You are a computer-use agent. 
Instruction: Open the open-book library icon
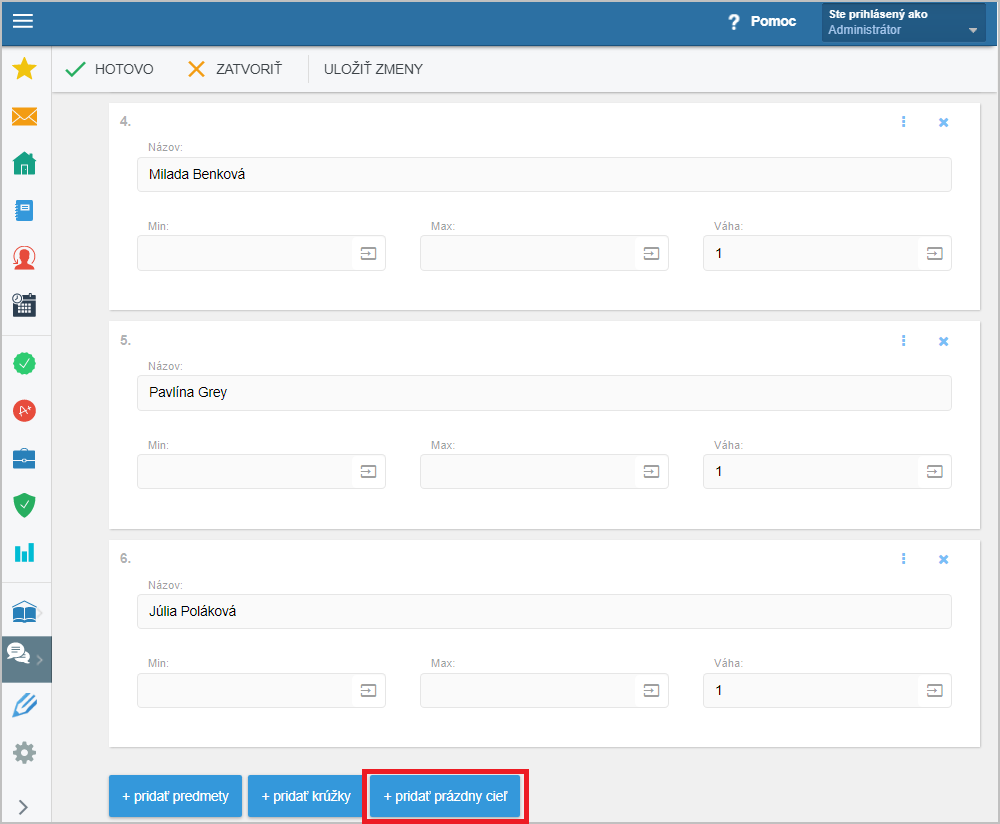[24, 612]
